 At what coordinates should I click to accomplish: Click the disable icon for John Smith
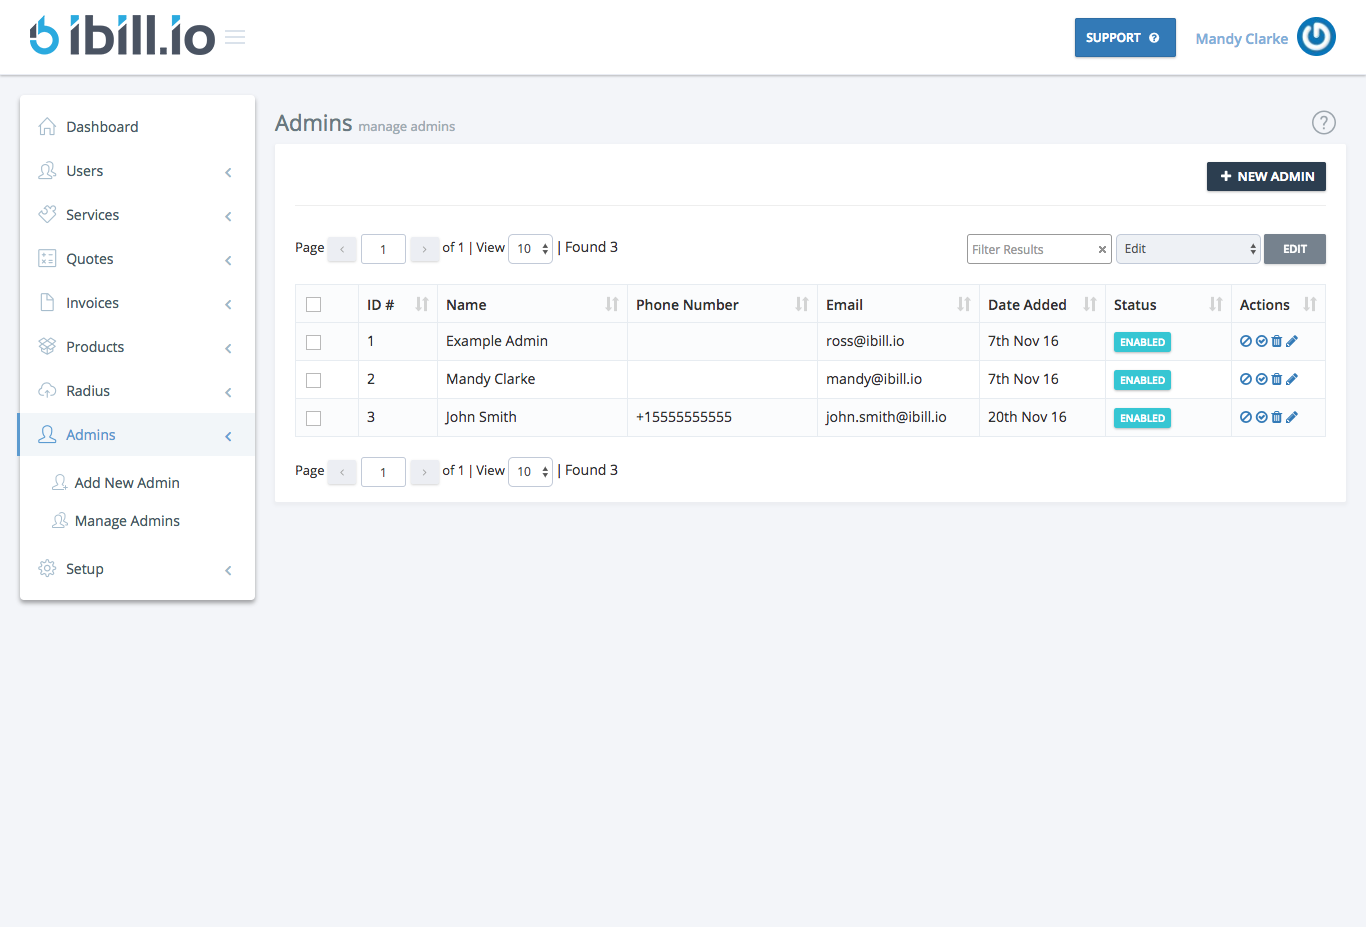(x=1246, y=417)
